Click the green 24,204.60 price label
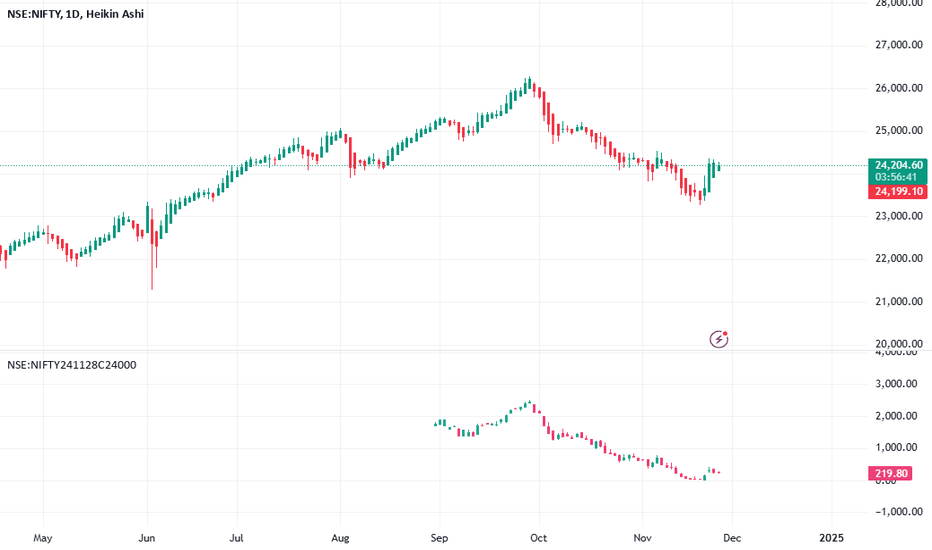The image size is (932, 550). coord(899,165)
